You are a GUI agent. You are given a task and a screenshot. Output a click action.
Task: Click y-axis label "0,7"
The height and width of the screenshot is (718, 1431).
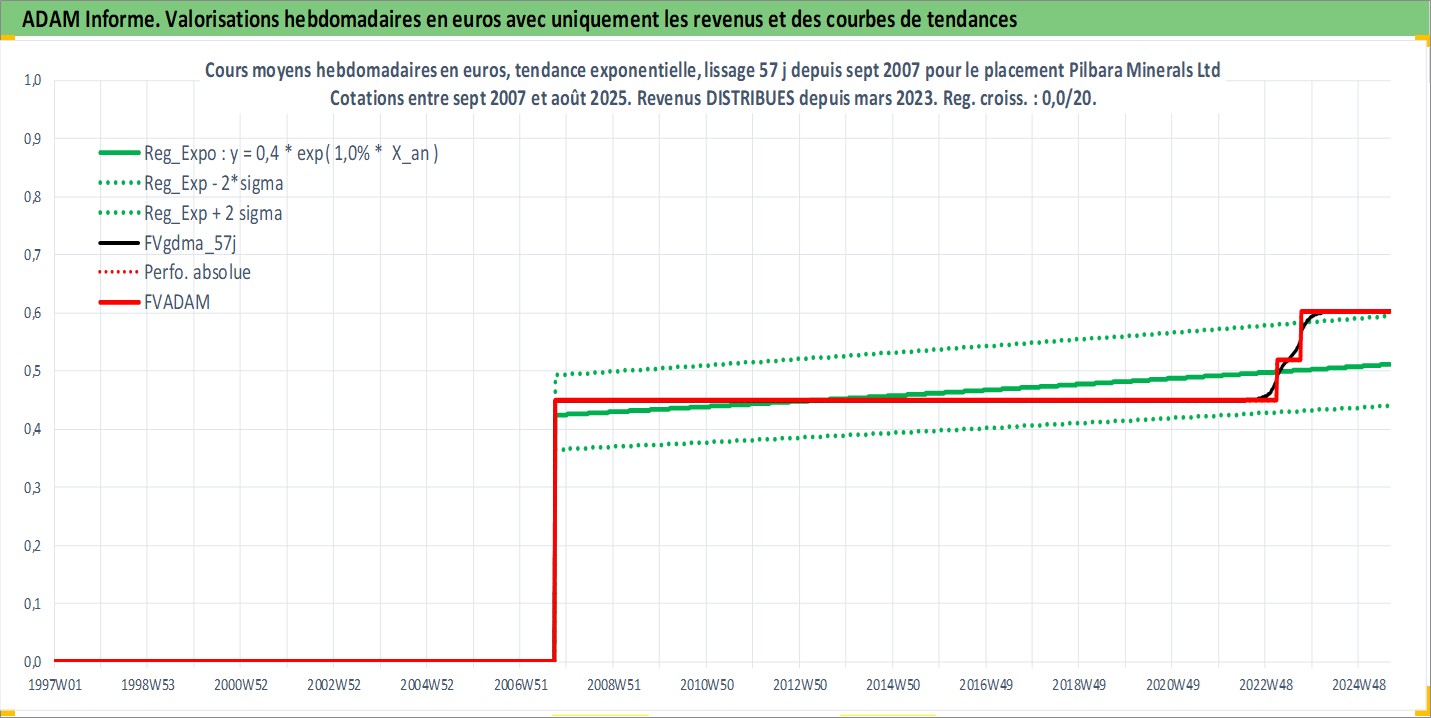click(33, 254)
